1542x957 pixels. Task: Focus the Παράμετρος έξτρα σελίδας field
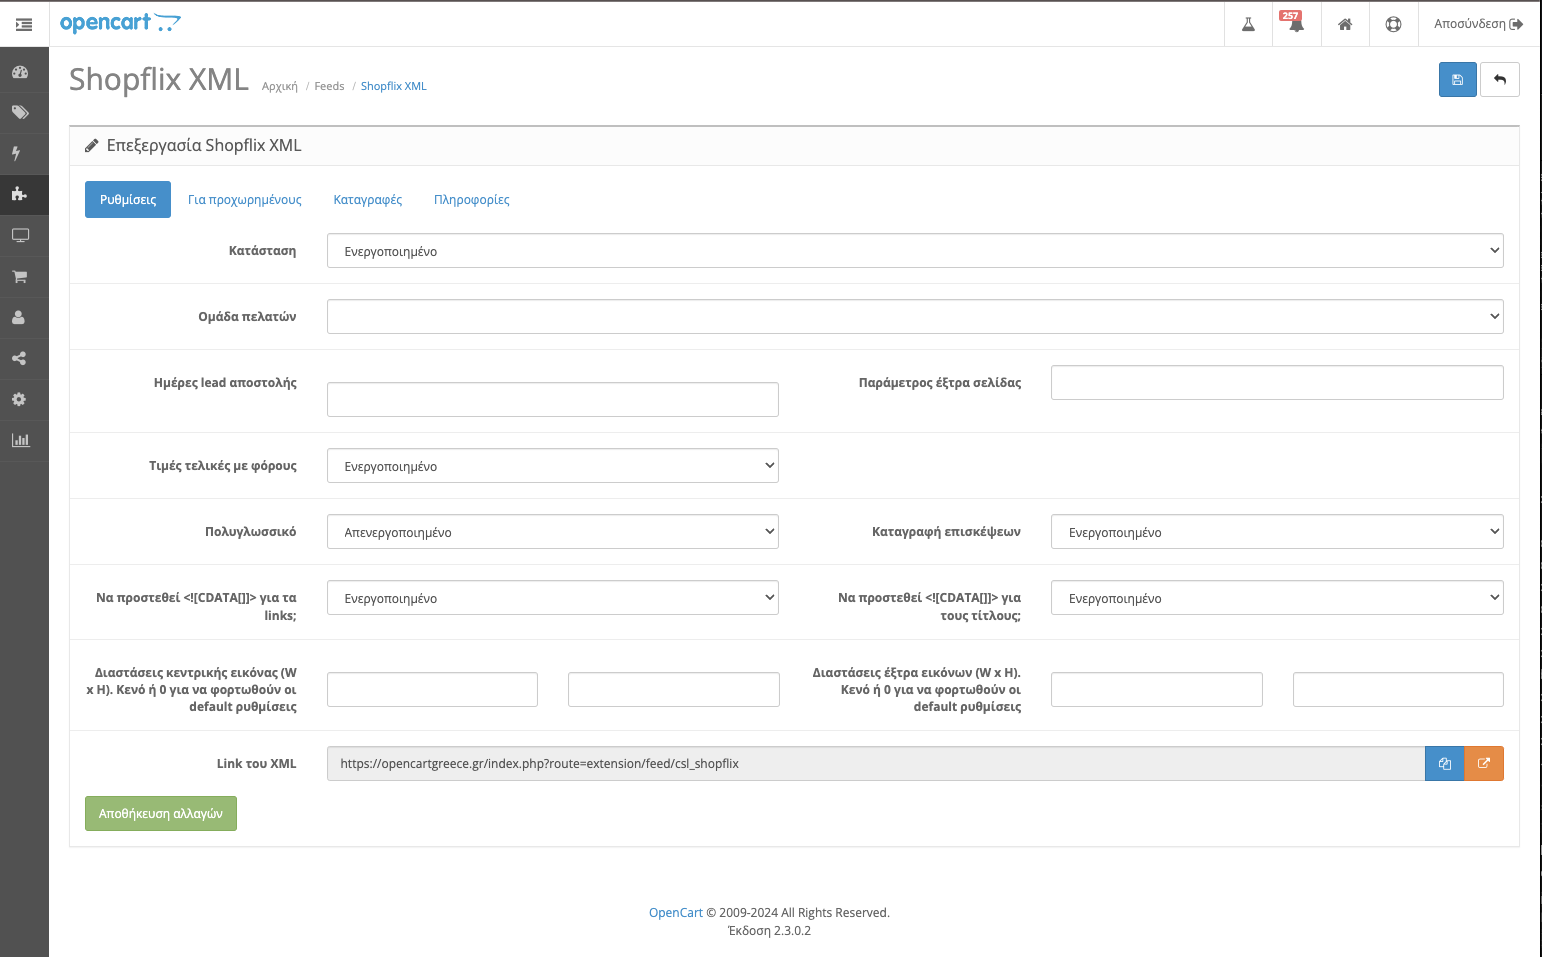coord(1277,383)
